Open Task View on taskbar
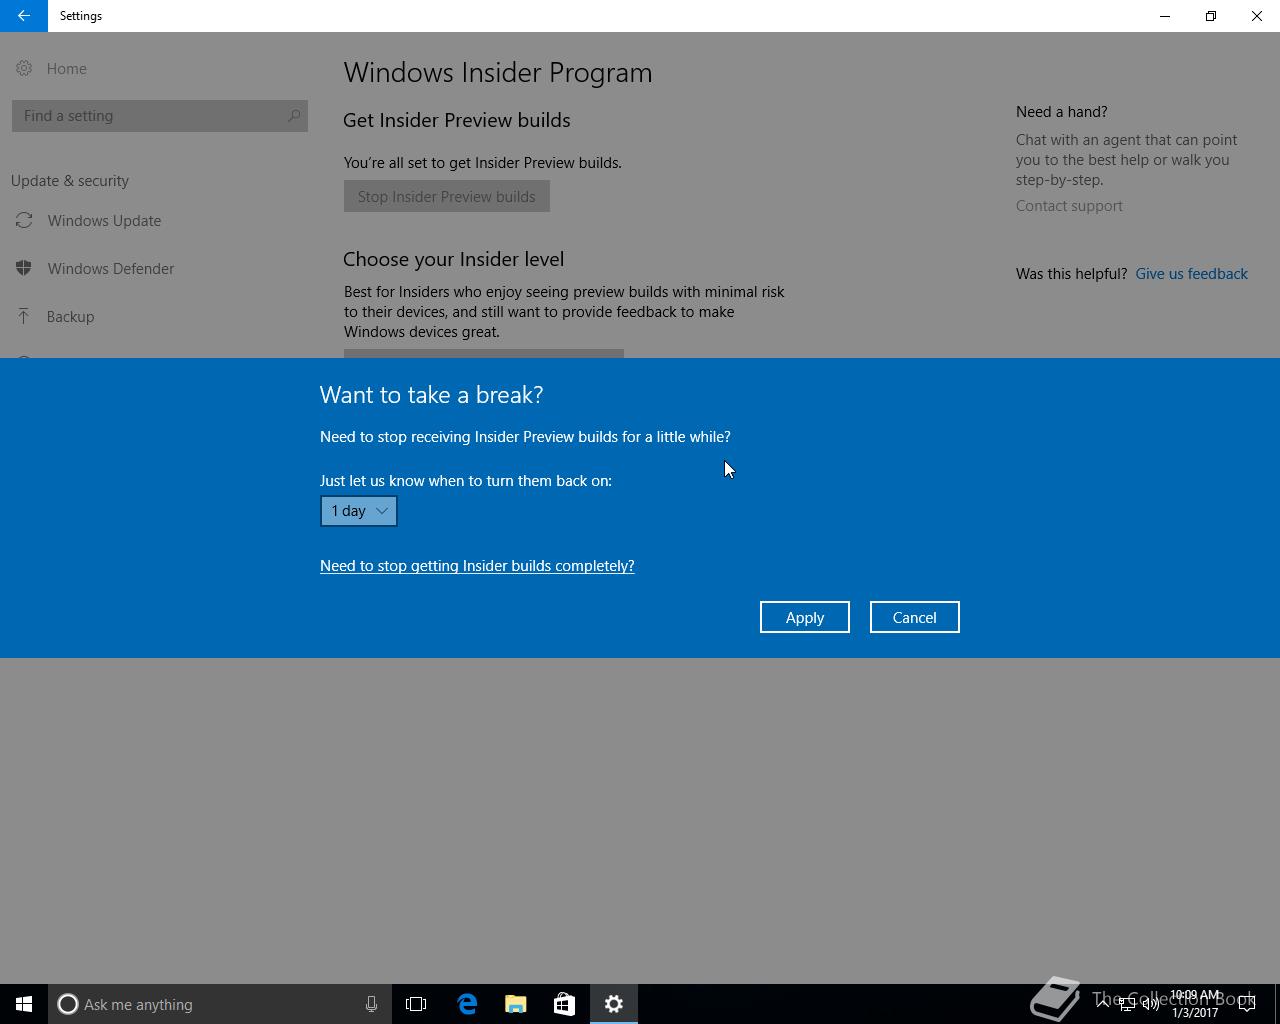1280x1024 pixels. click(x=416, y=1004)
